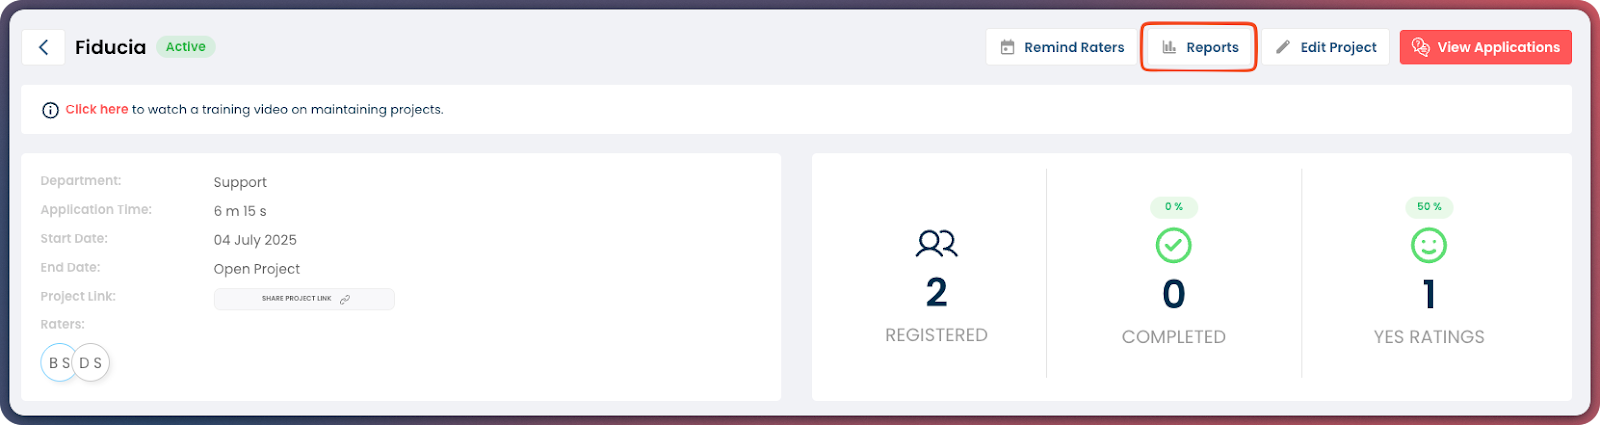
Task: Click the Edit Project text
Action: [1338, 47]
